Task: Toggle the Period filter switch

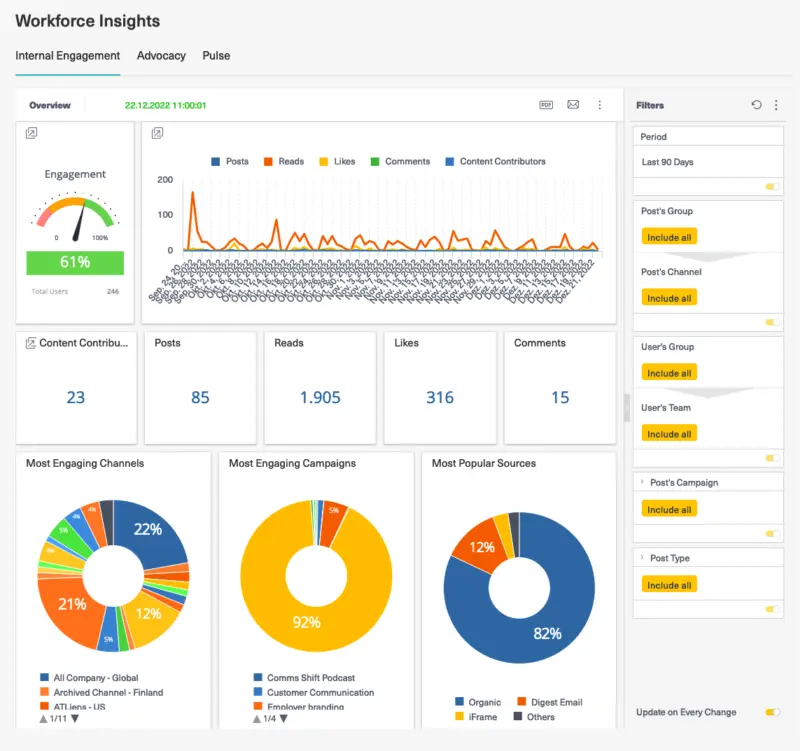Action: (772, 186)
